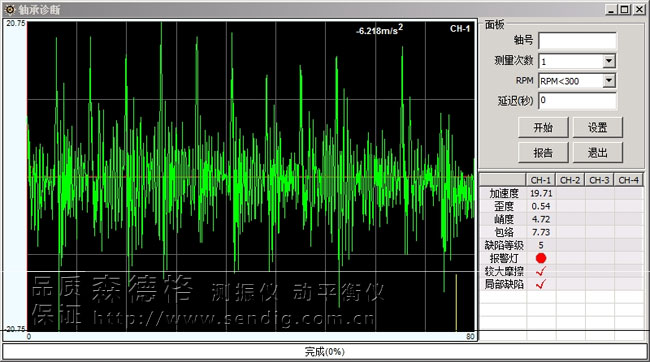Click the red alarm light indicator for CH-1
Image resolution: width=650 pixels, height=362 pixels.
pos(541,258)
